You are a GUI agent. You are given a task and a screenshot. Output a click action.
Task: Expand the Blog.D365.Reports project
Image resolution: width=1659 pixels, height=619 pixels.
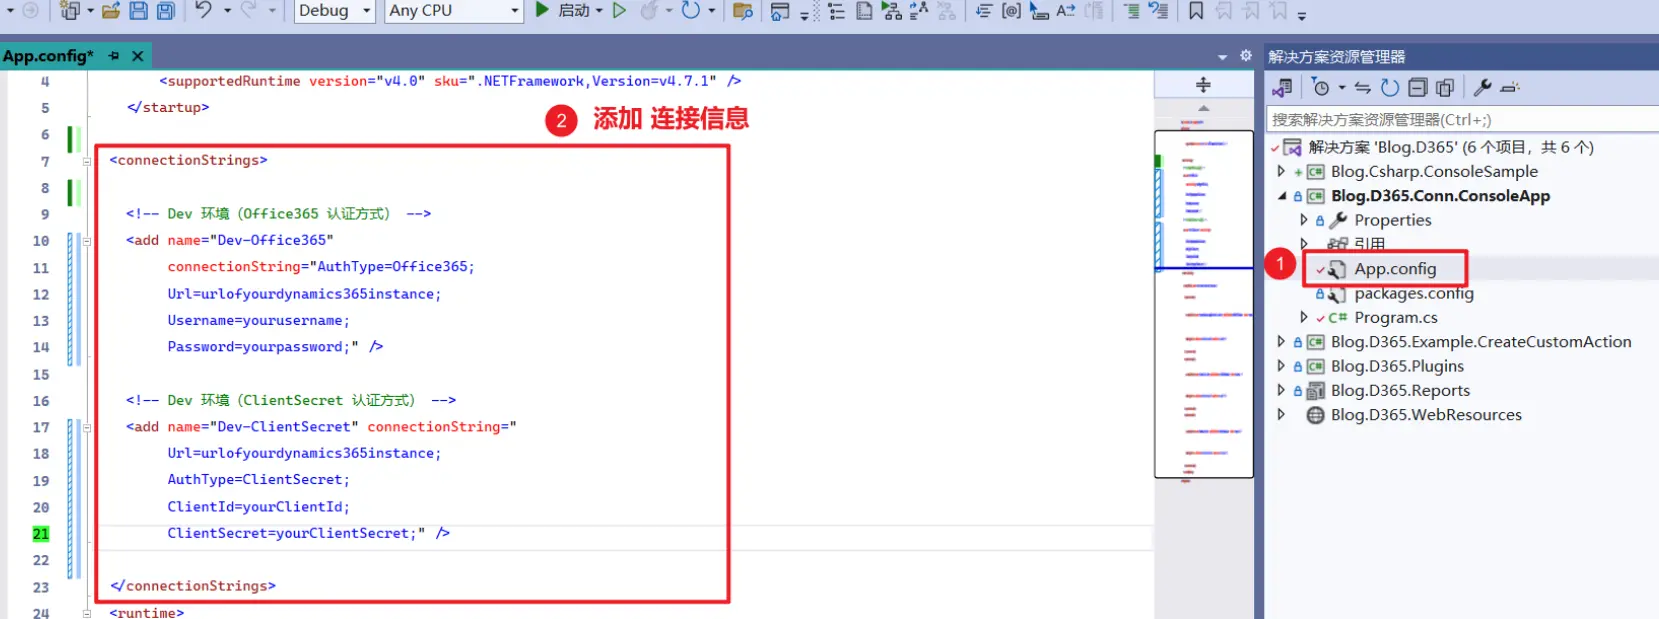coord(1281,390)
